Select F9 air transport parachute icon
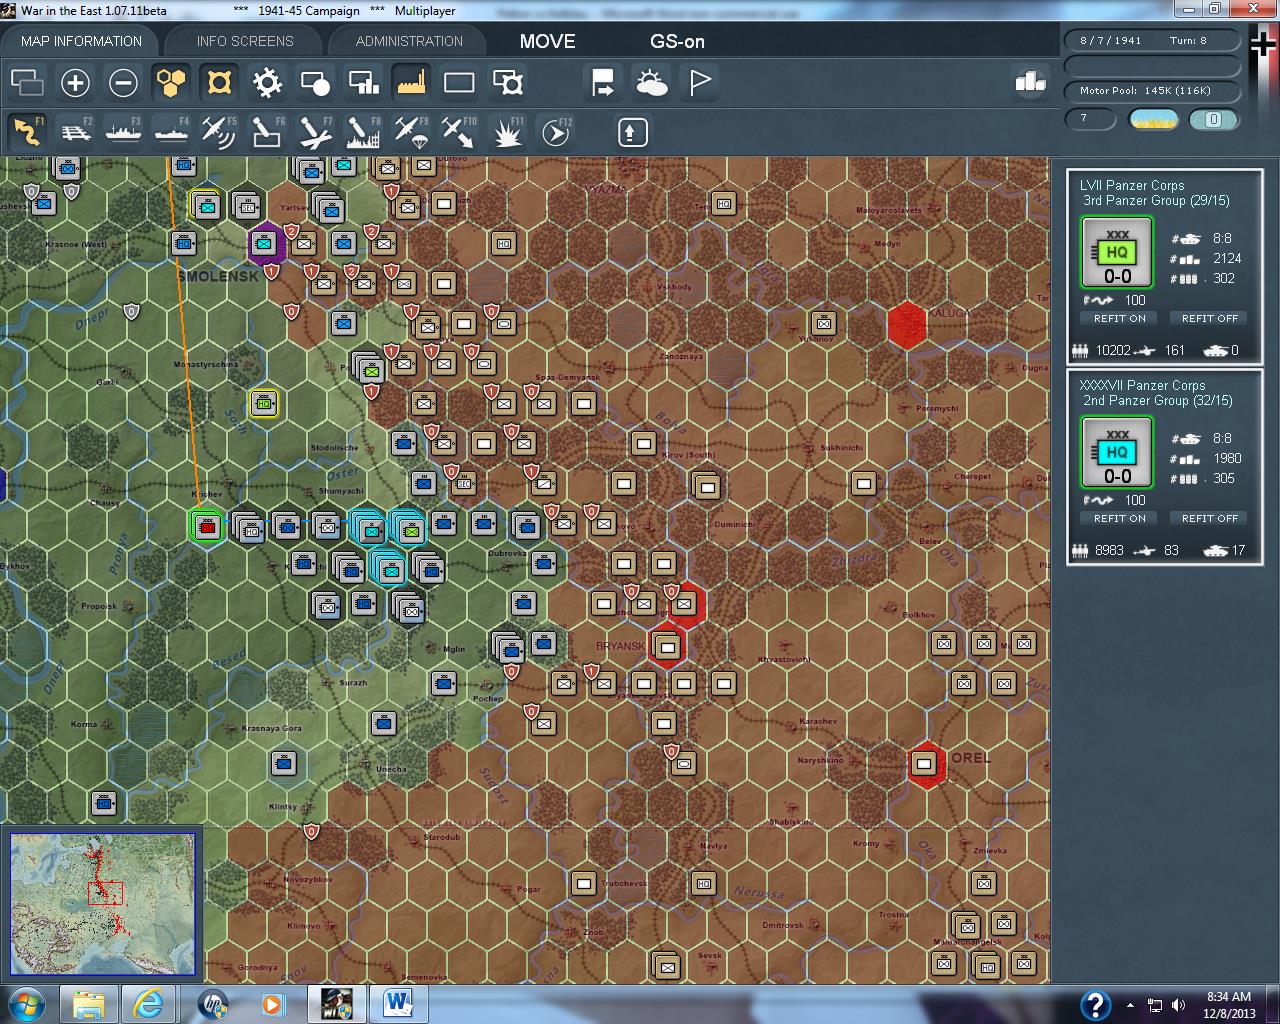The image size is (1280, 1024). (411, 132)
